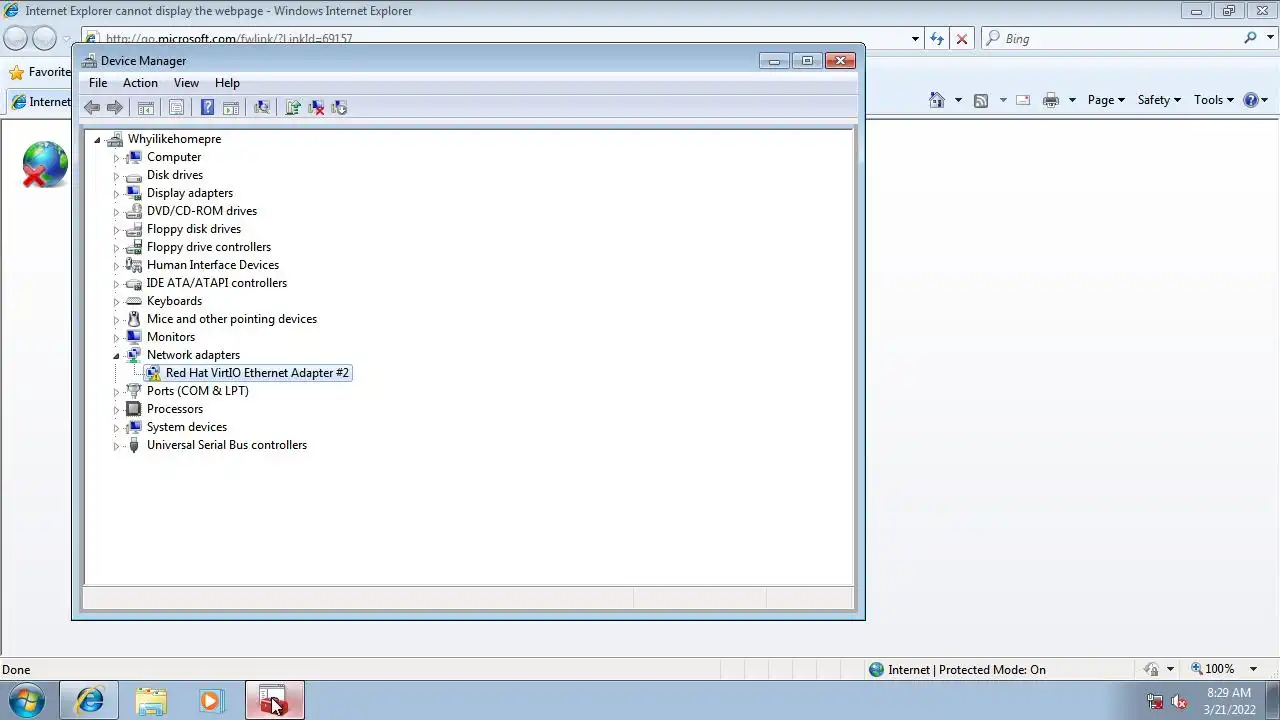Click the Monitors category icon
This screenshot has height=720, width=1280.
coord(134,337)
